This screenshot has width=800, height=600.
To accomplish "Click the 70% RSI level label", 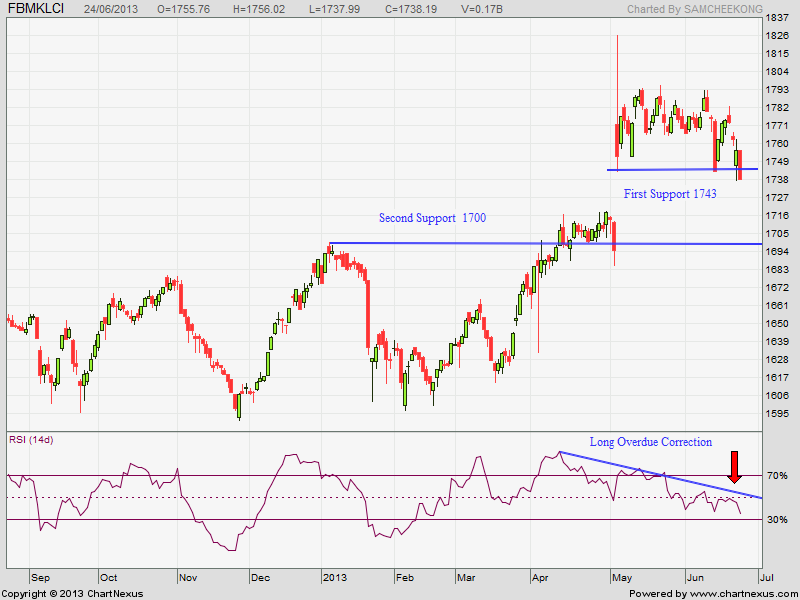I will coord(777,476).
